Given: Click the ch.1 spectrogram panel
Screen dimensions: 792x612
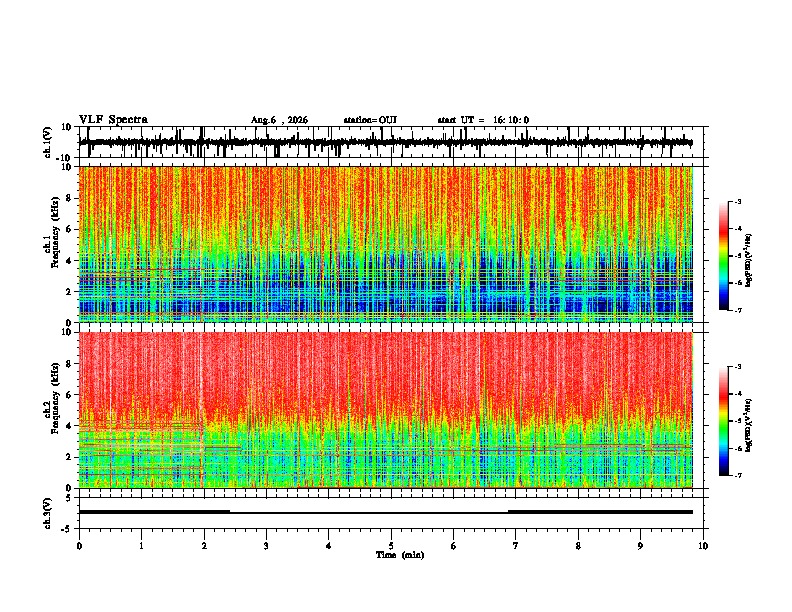Looking at the screenshot, I should (391, 244).
